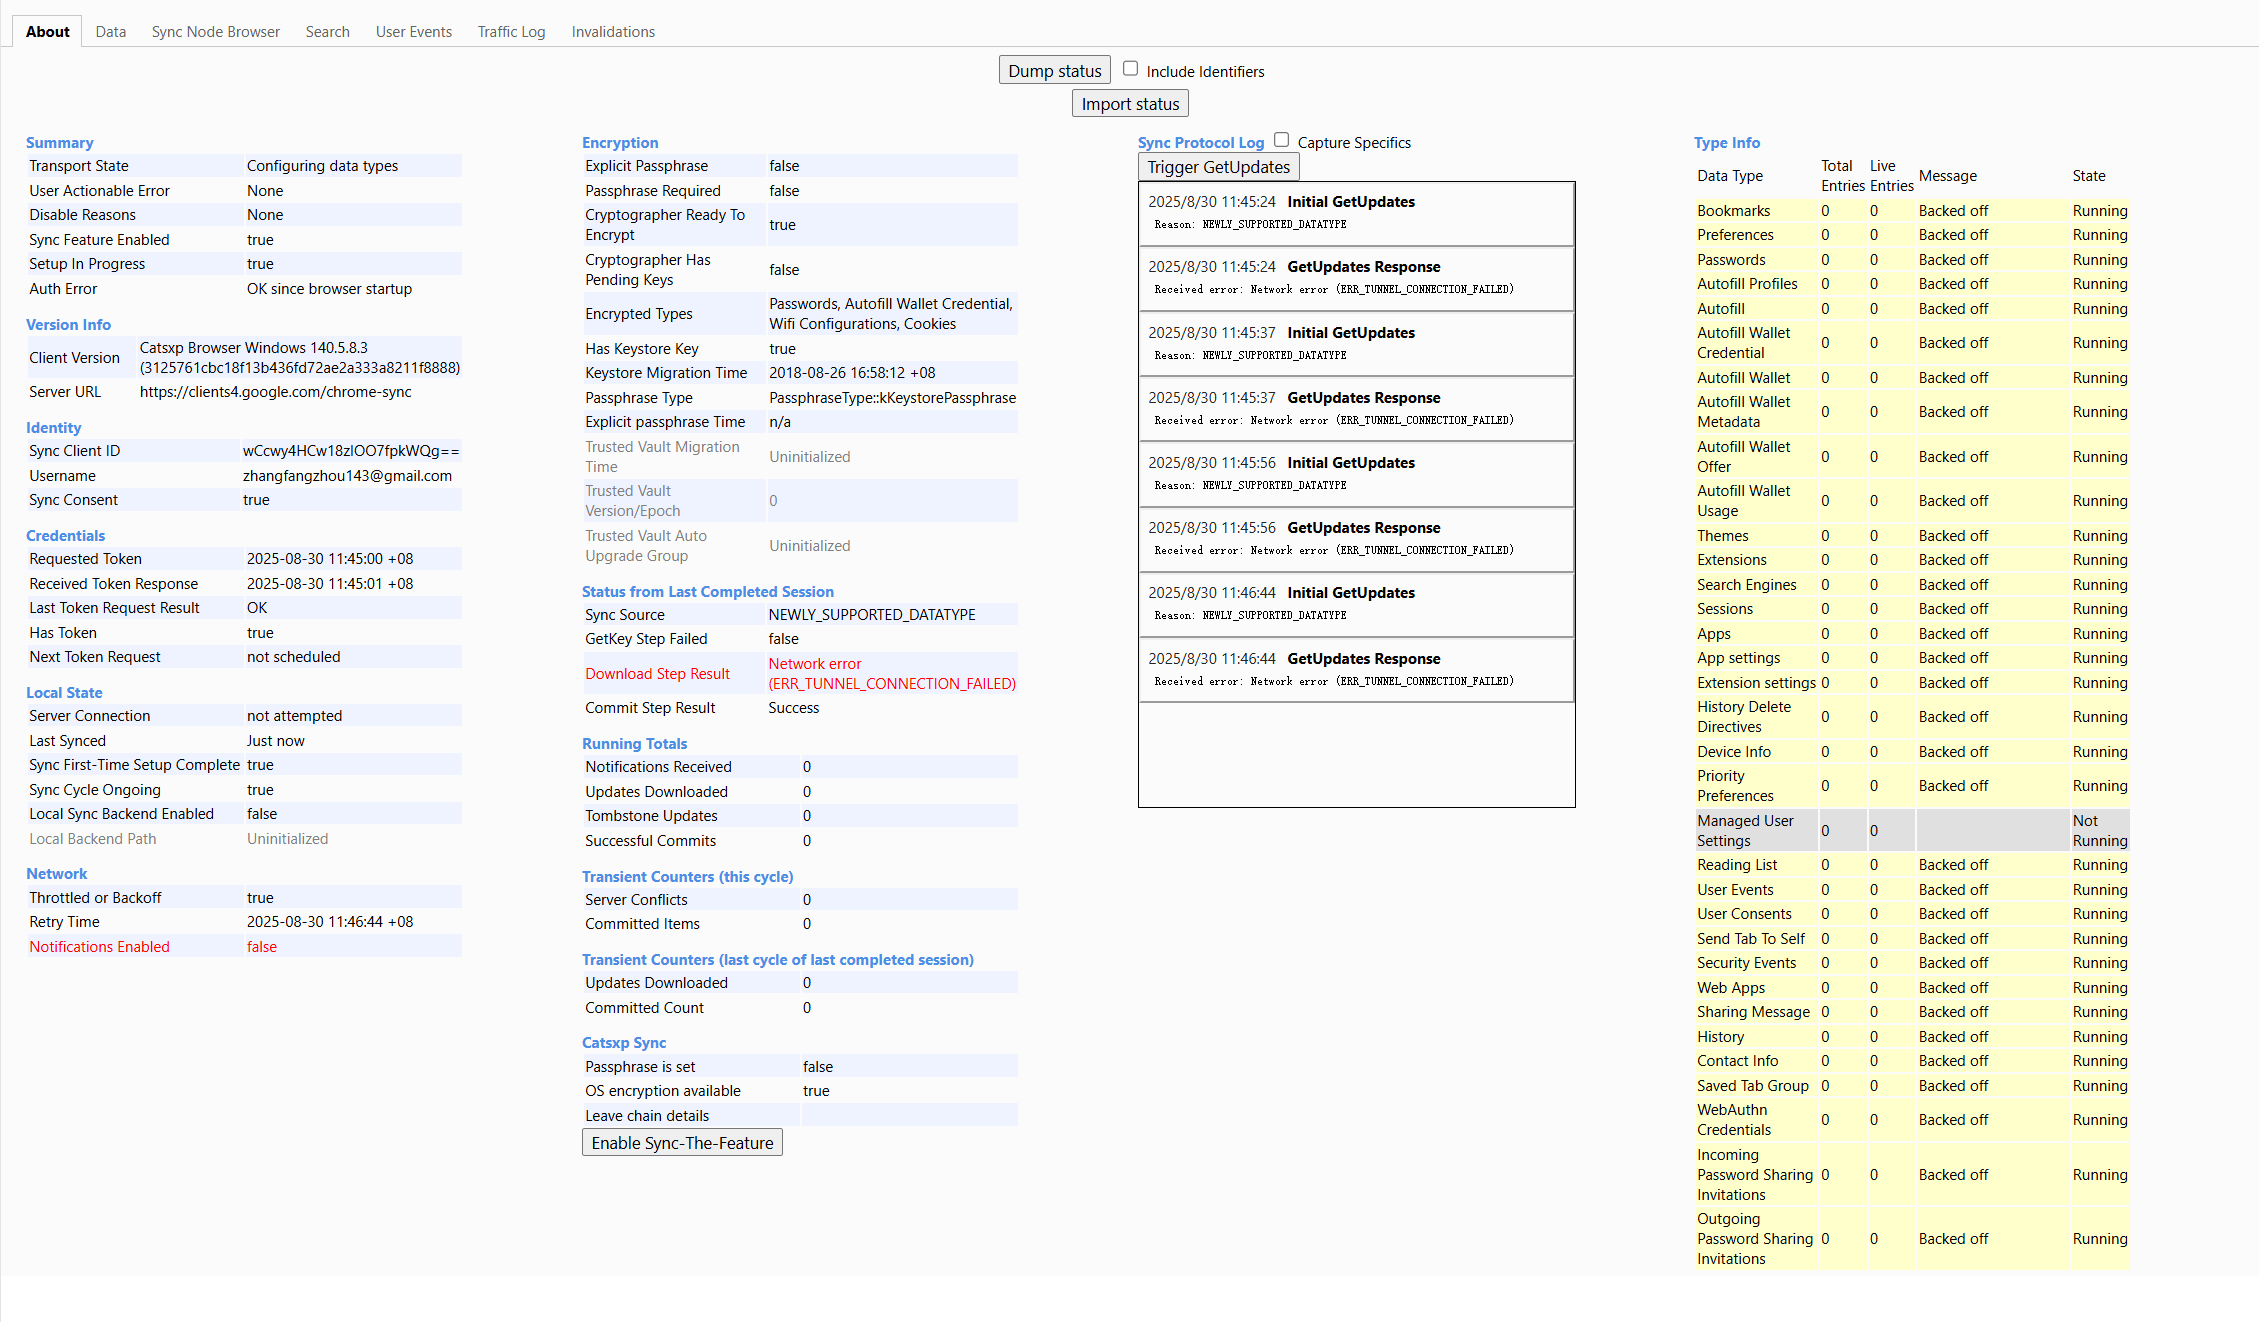
Task: Click the Send Tab To Self data type
Action: click(x=1751, y=939)
